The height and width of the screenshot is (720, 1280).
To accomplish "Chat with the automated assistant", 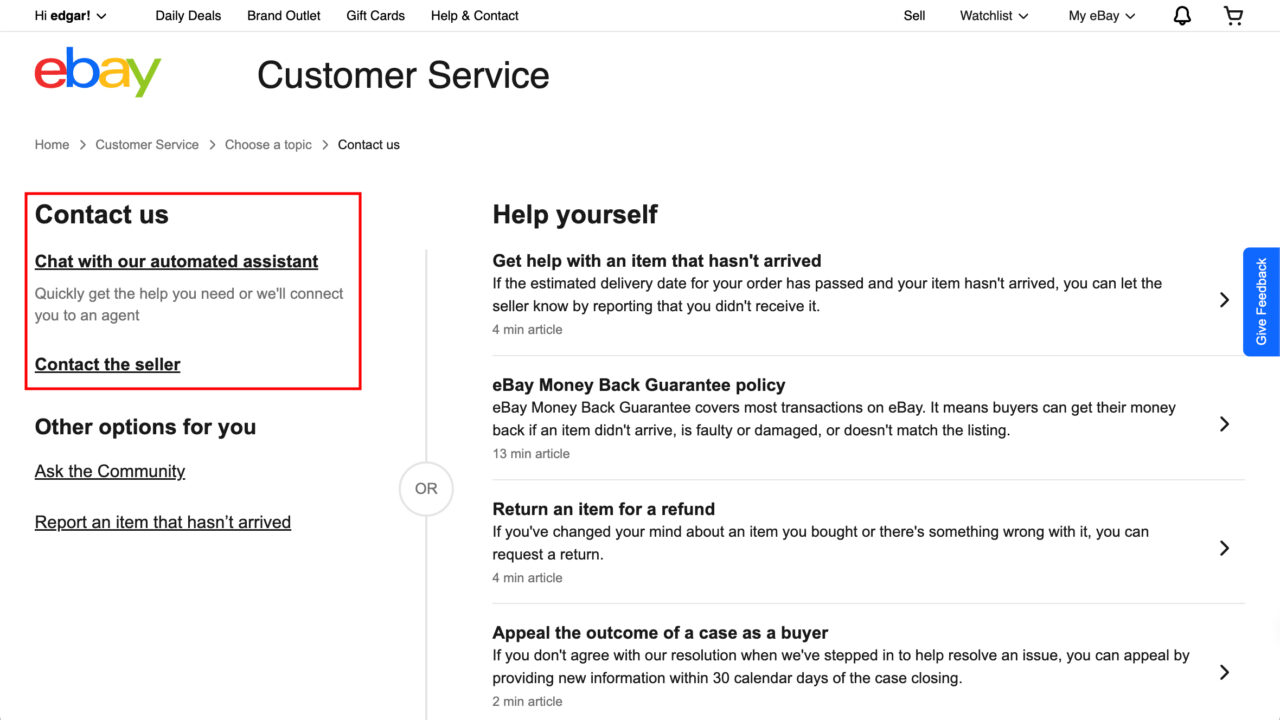I will click(x=176, y=261).
